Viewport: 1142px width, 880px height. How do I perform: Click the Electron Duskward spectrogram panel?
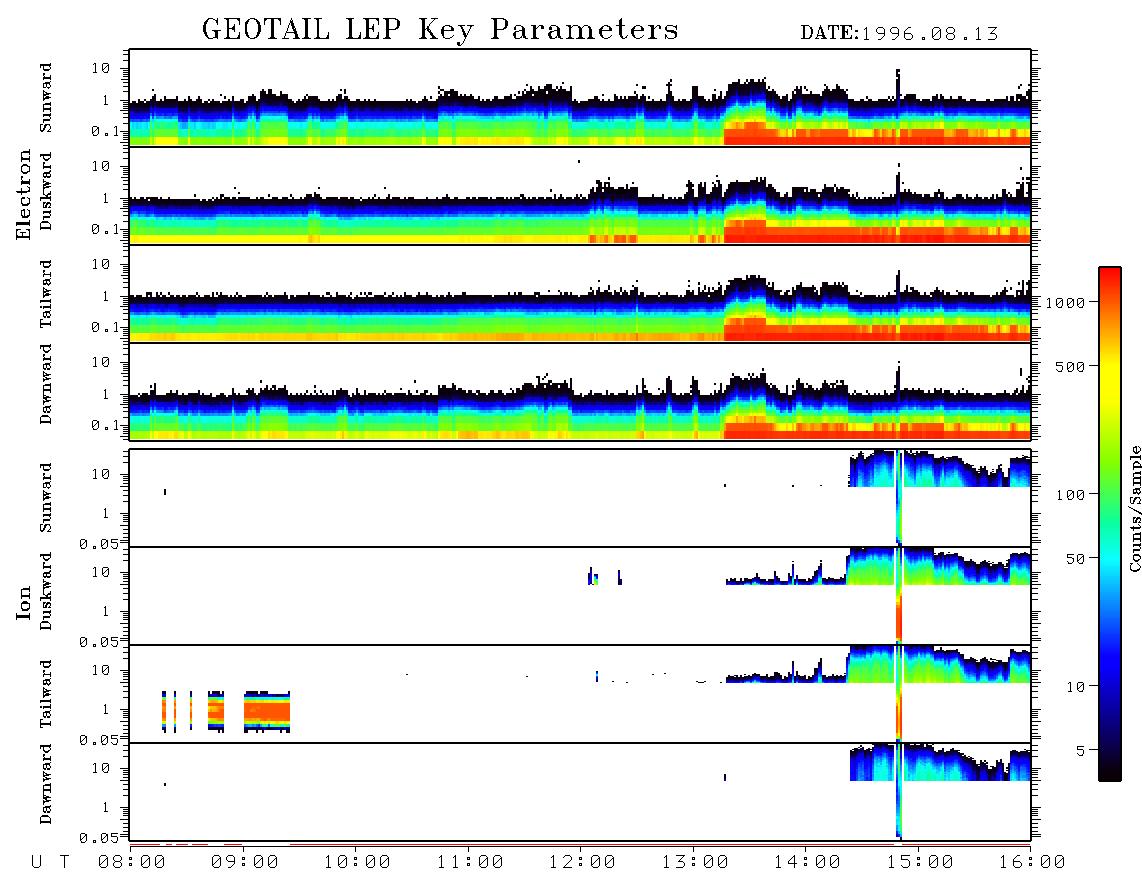pyautogui.click(x=580, y=195)
